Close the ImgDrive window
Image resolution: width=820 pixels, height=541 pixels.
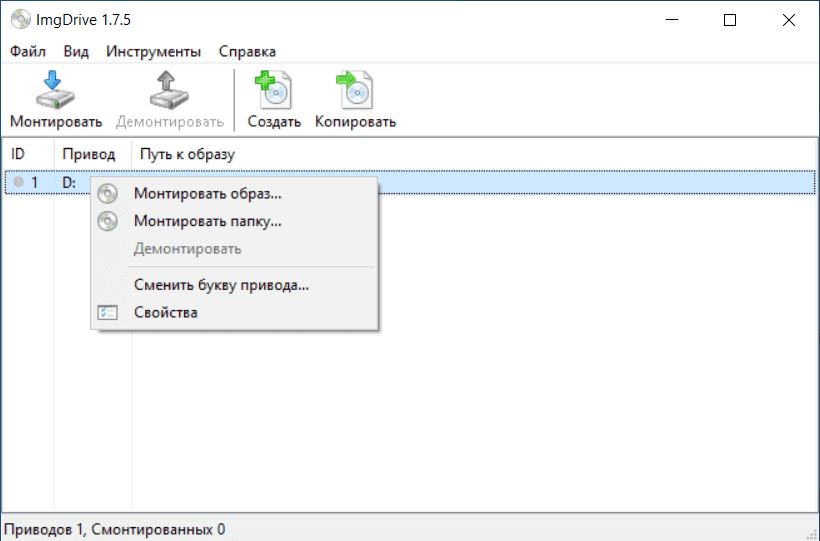point(789,20)
